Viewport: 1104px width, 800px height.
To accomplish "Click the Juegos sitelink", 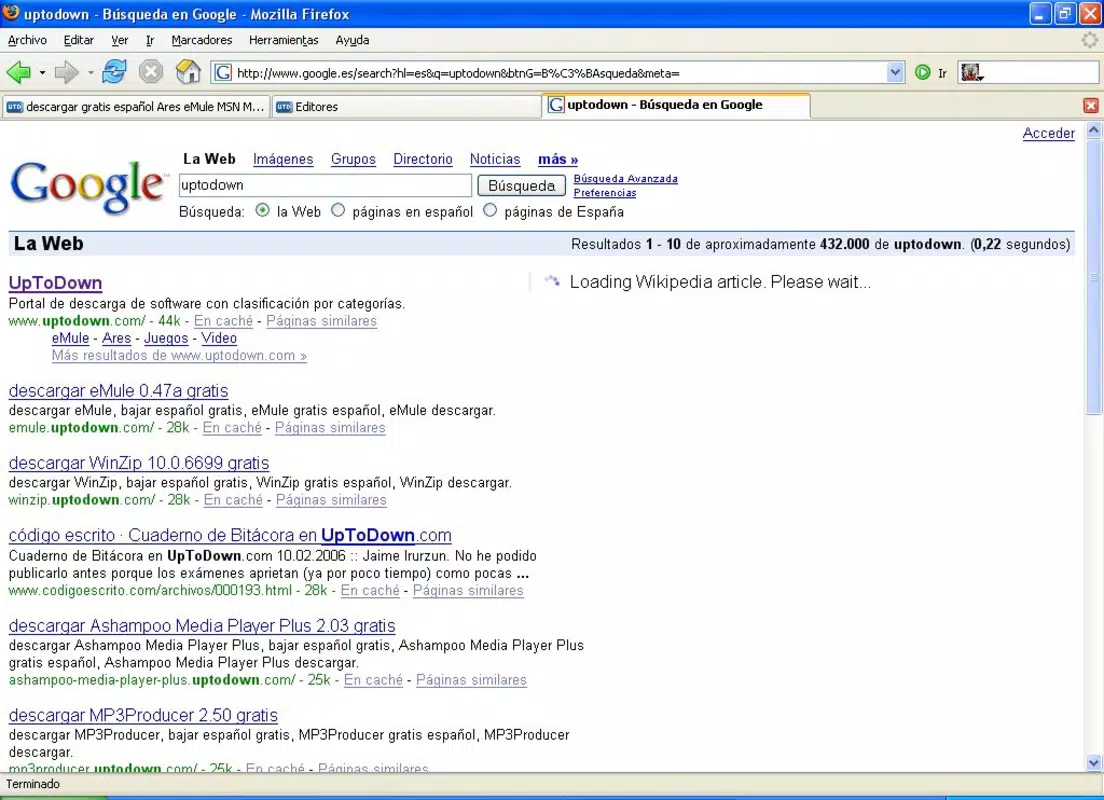I will [x=165, y=338].
